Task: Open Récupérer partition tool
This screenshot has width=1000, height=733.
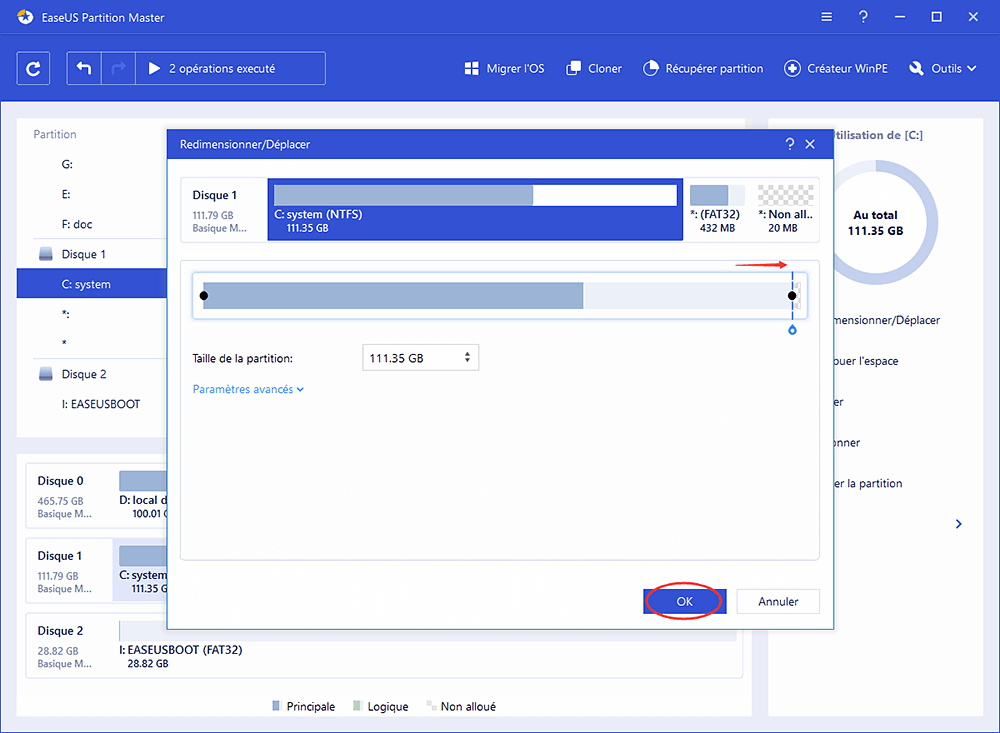Action: 702,69
